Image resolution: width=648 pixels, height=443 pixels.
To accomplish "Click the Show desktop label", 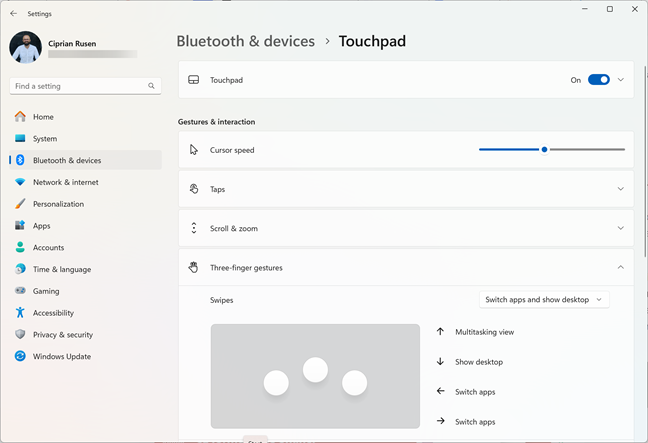I will pyautogui.click(x=479, y=362).
